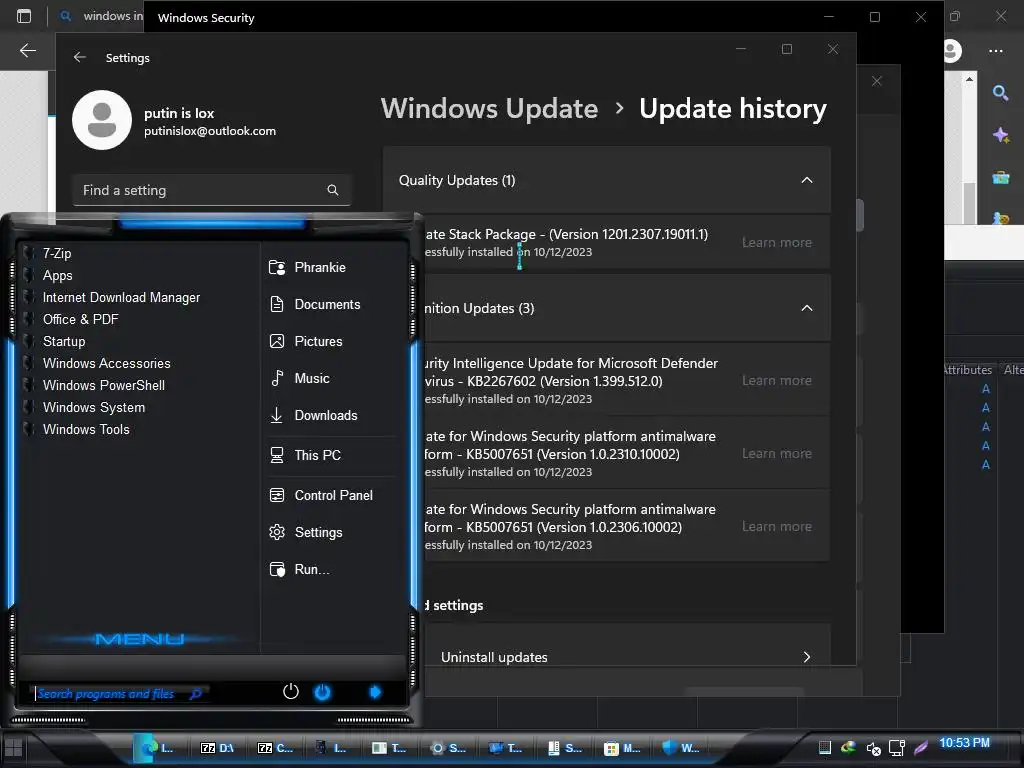Click the Edge profile avatar icon
Viewport: 1024px width, 768px height.
coord(952,50)
